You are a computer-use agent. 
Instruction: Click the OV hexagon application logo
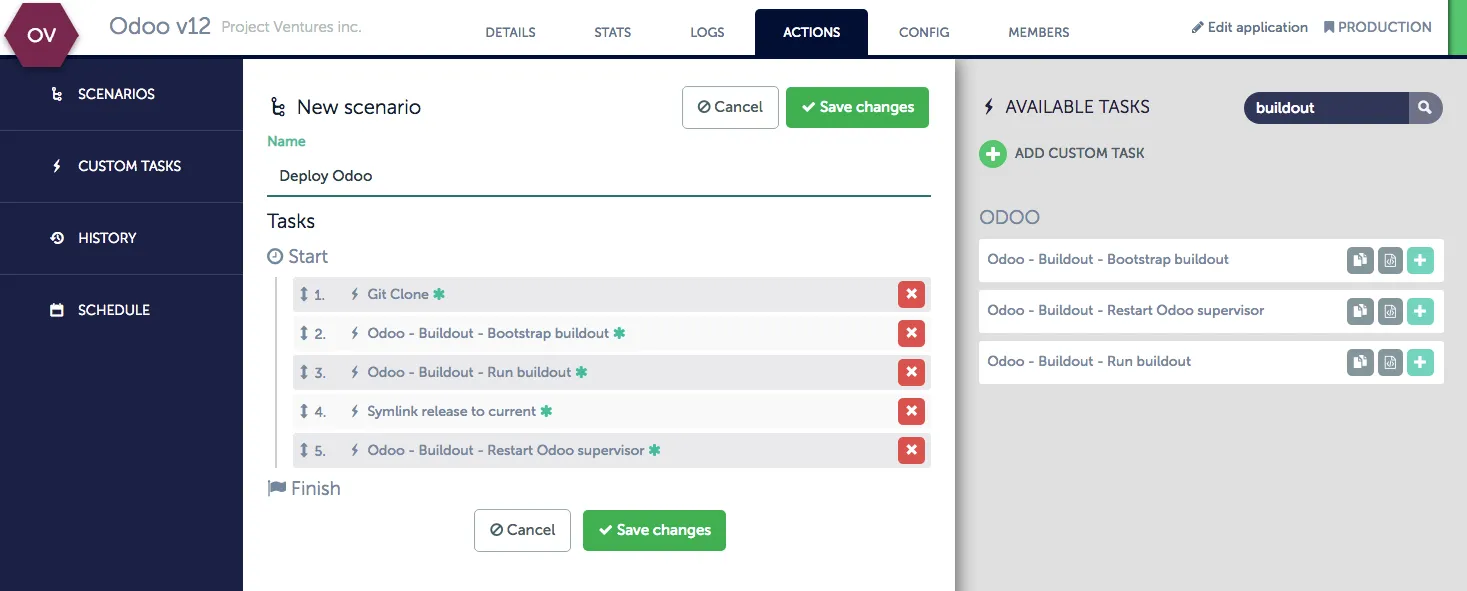click(42, 35)
